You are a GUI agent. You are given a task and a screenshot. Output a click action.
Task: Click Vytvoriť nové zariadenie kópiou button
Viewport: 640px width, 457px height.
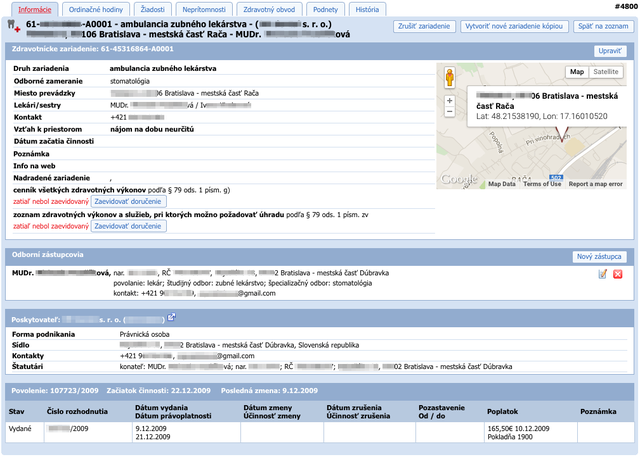point(514,26)
